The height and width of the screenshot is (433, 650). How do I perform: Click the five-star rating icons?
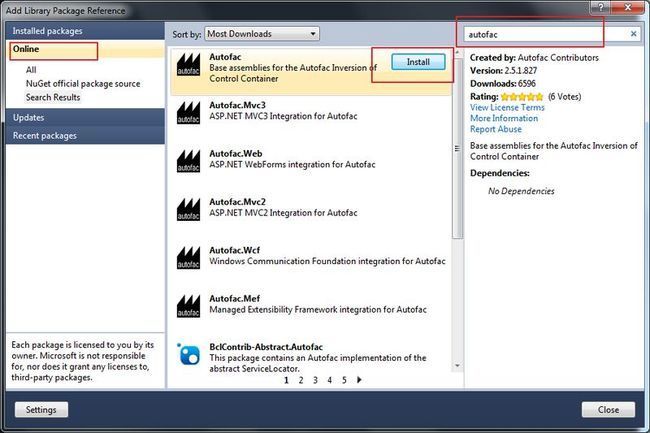pyautogui.click(x=521, y=97)
